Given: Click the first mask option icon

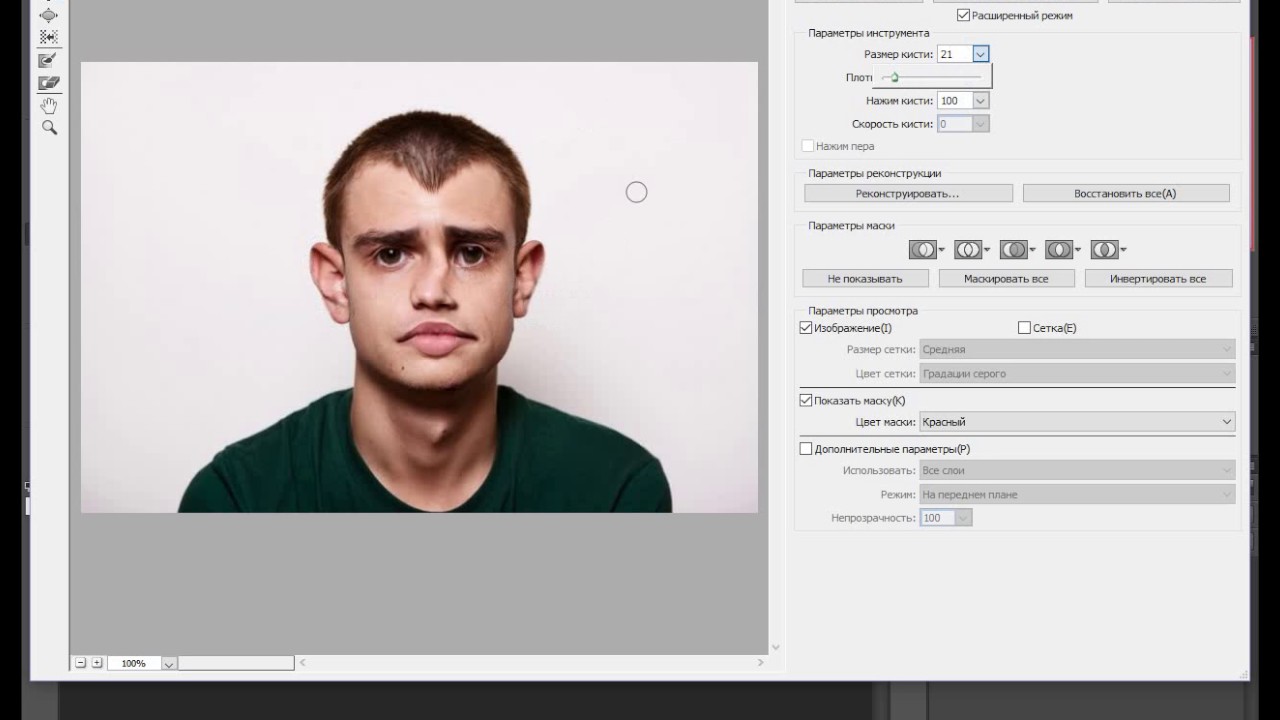Looking at the screenshot, I should (922, 249).
